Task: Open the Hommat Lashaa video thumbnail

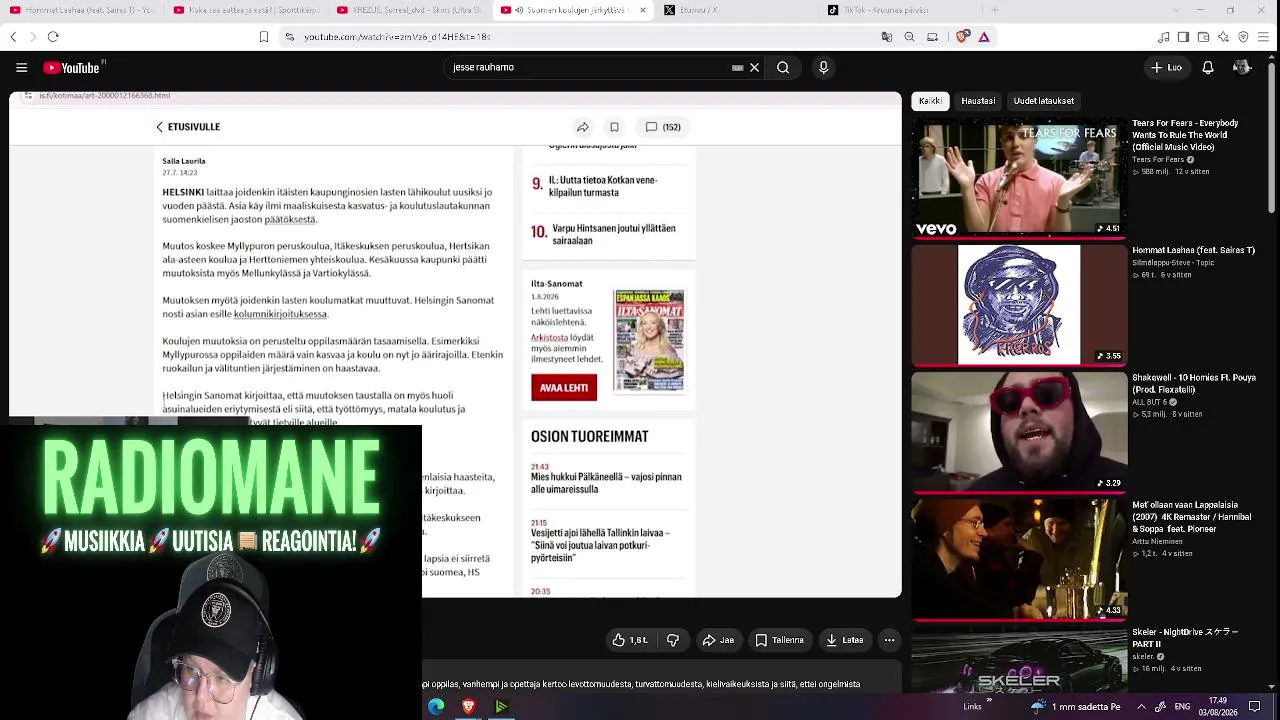Action: point(1019,305)
